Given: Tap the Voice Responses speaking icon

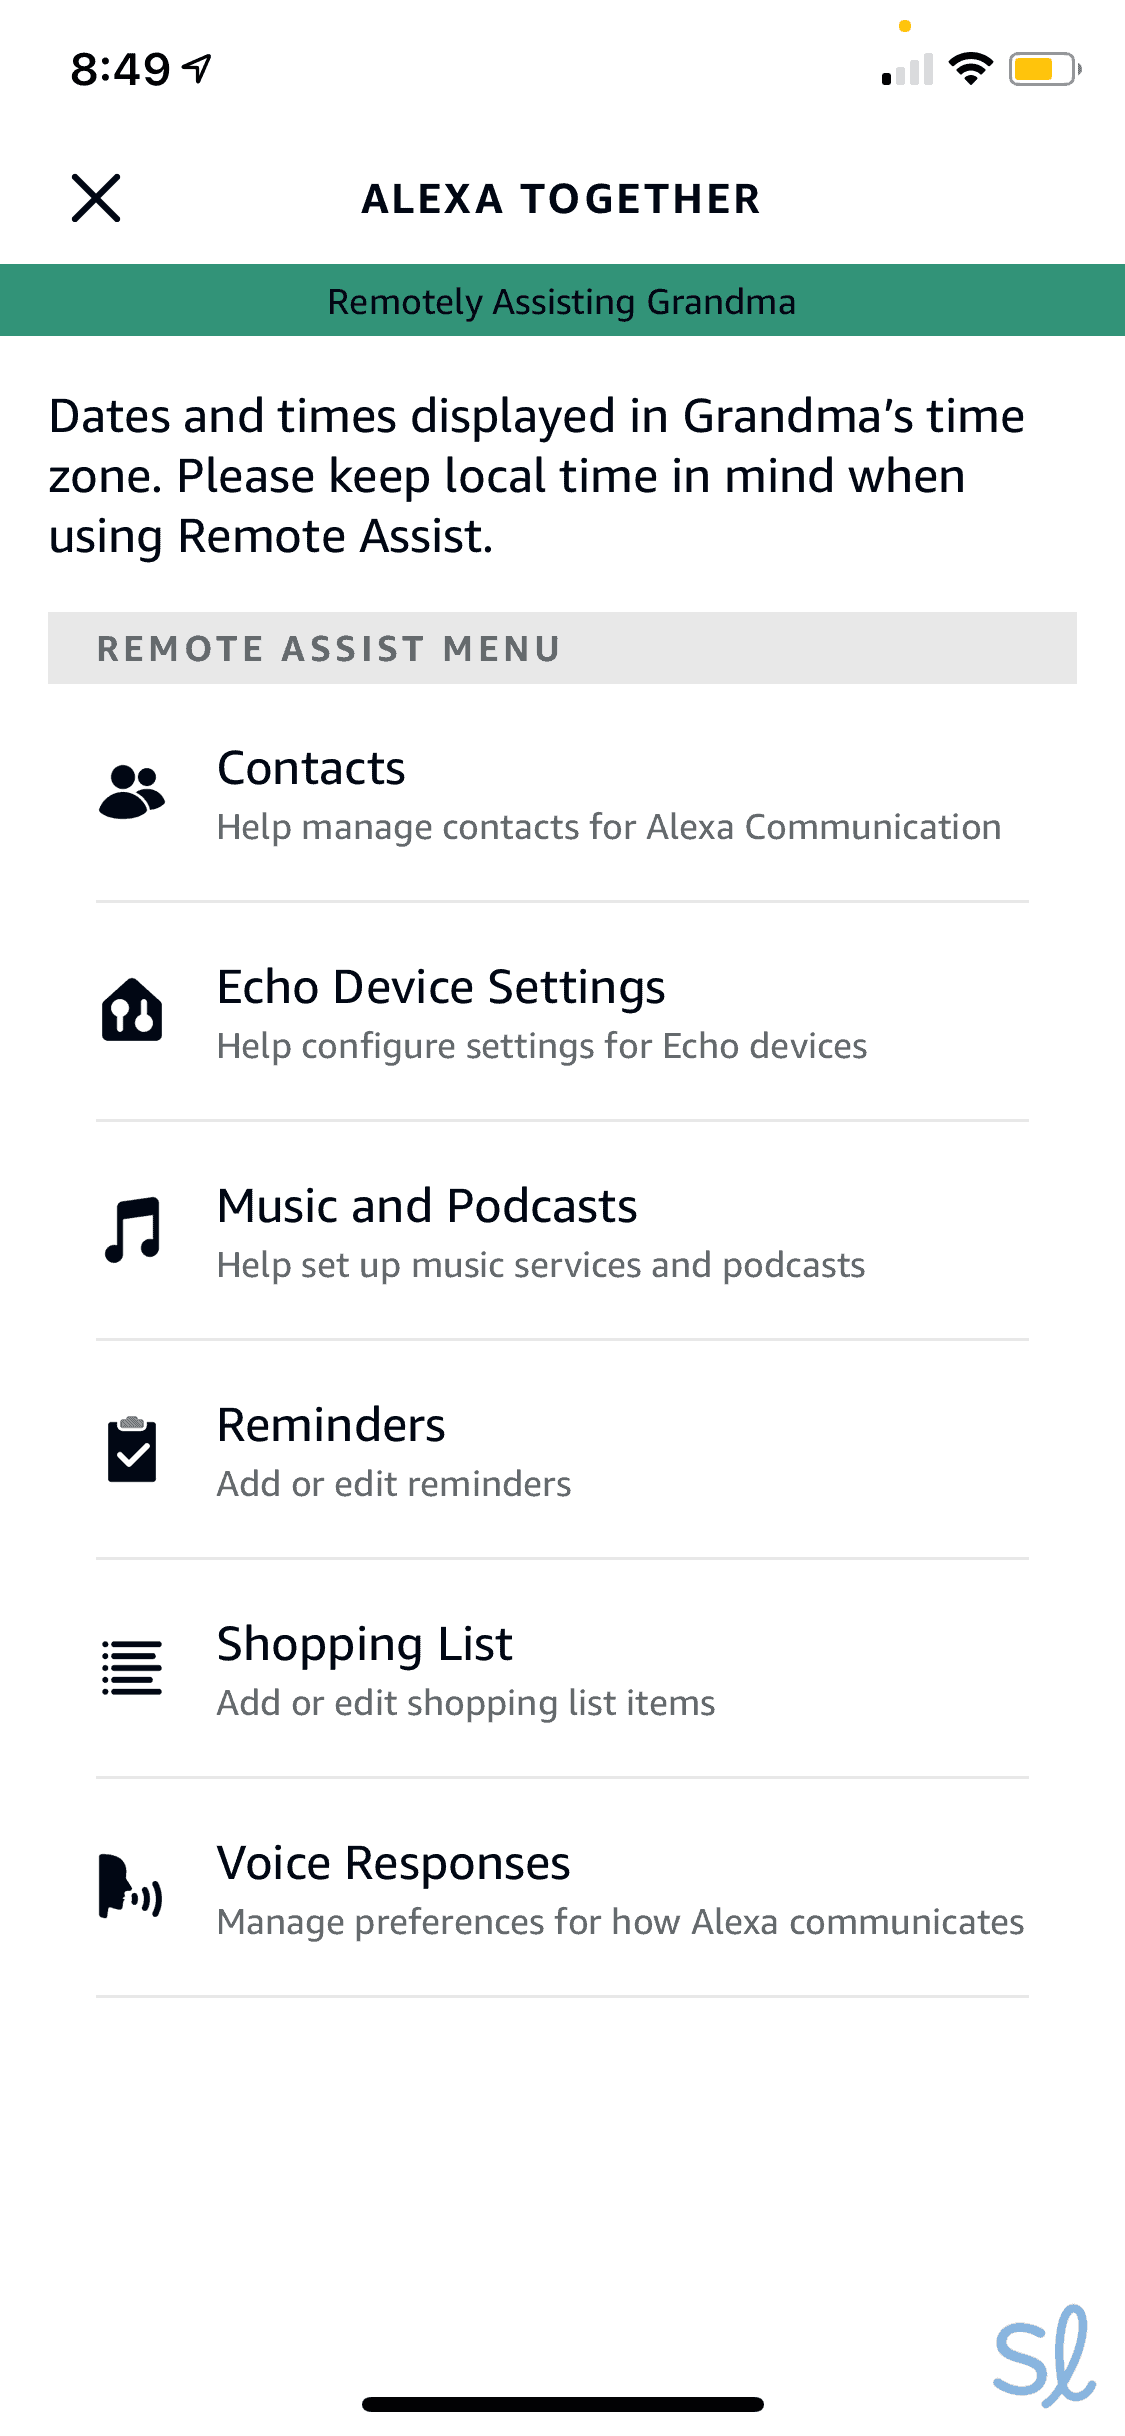Looking at the screenshot, I should pyautogui.click(x=132, y=1887).
